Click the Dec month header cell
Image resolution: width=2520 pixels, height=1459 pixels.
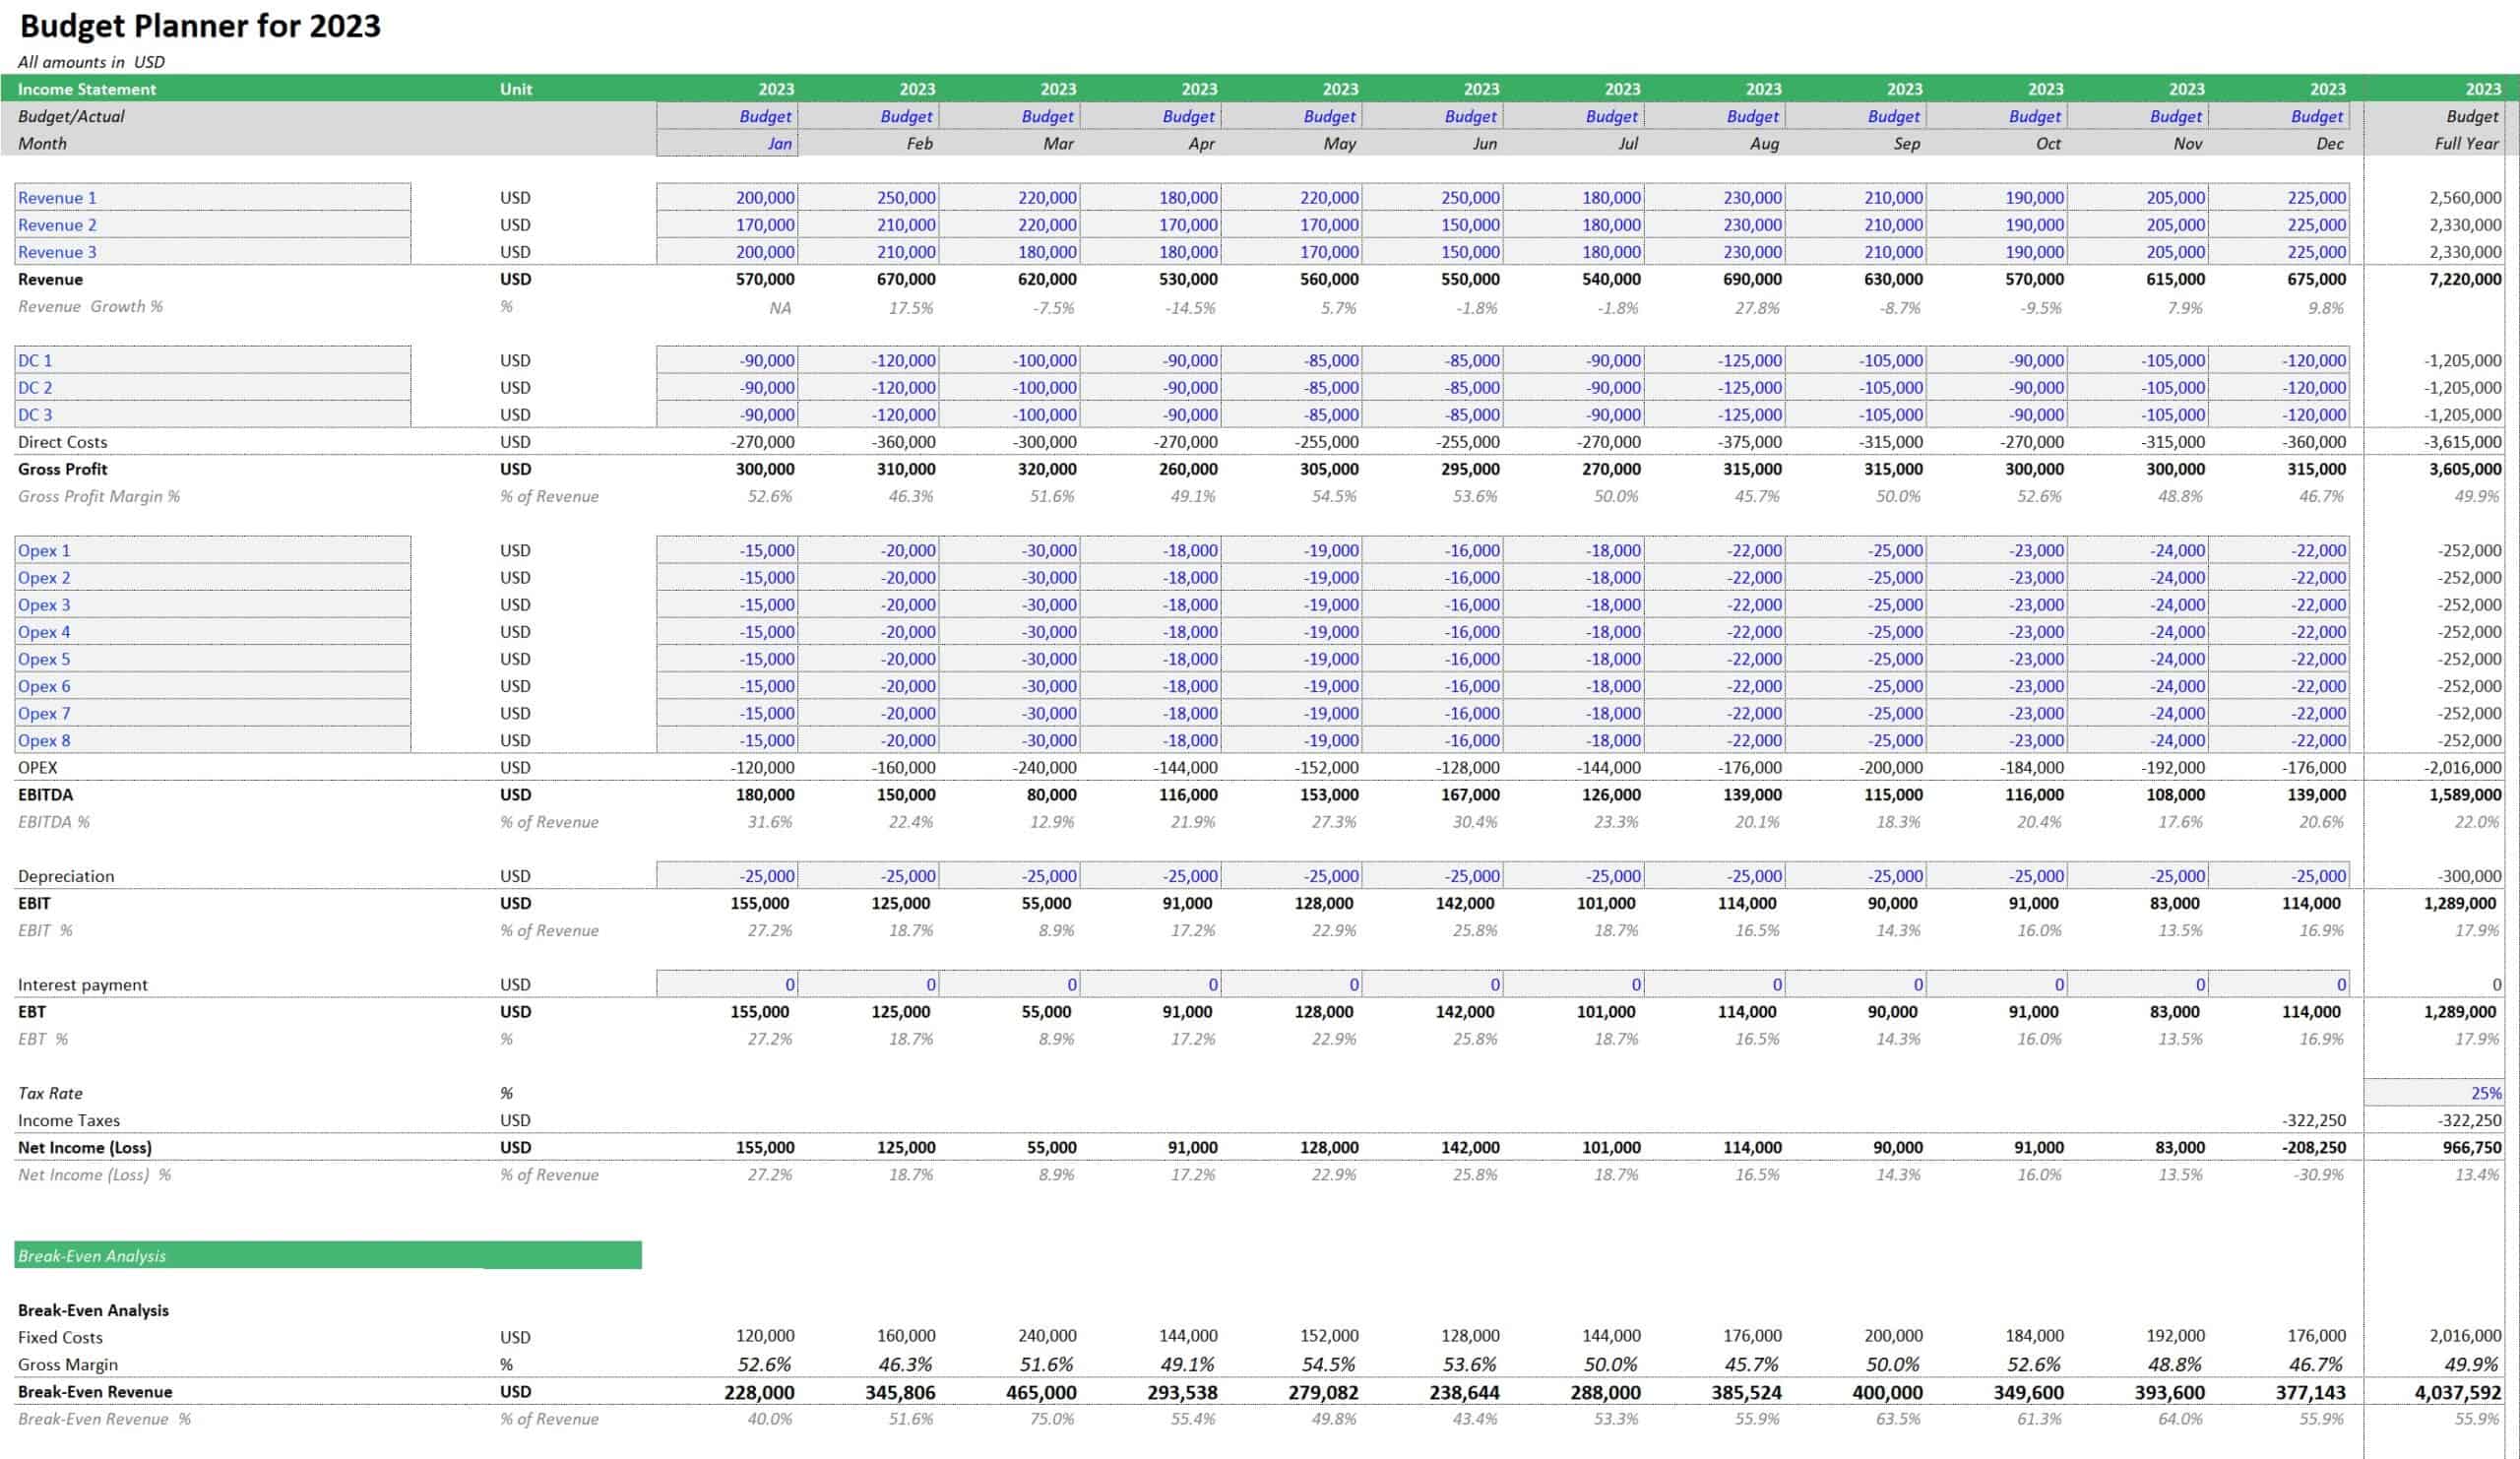(x=2329, y=143)
